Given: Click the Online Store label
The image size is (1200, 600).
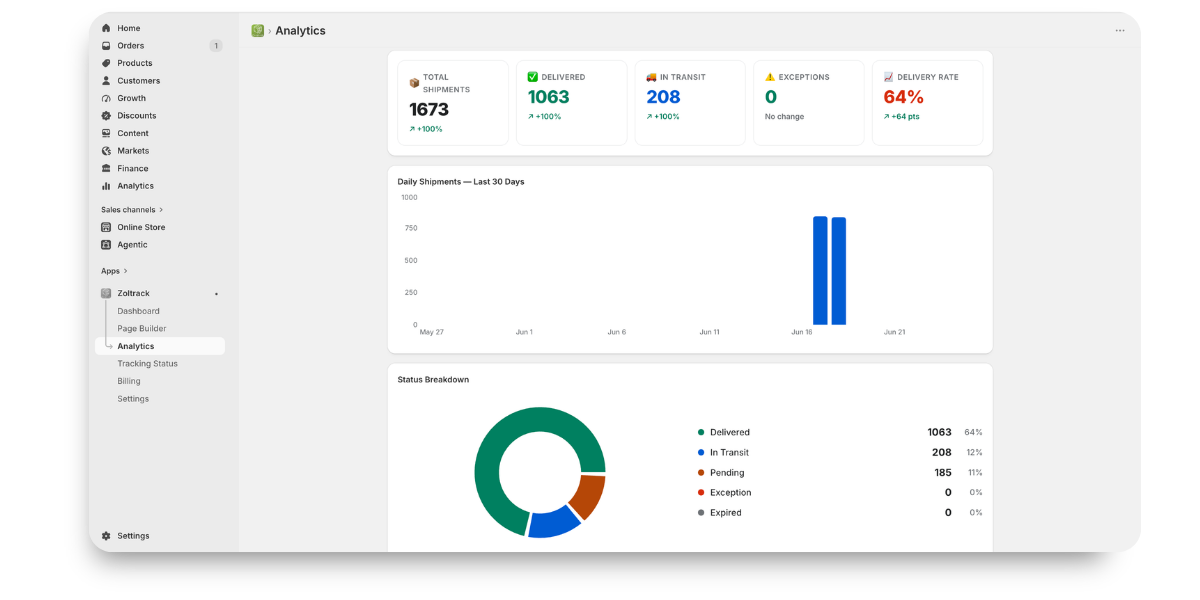Looking at the screenshot, I should pyautogui.click(x=141, y=227).
